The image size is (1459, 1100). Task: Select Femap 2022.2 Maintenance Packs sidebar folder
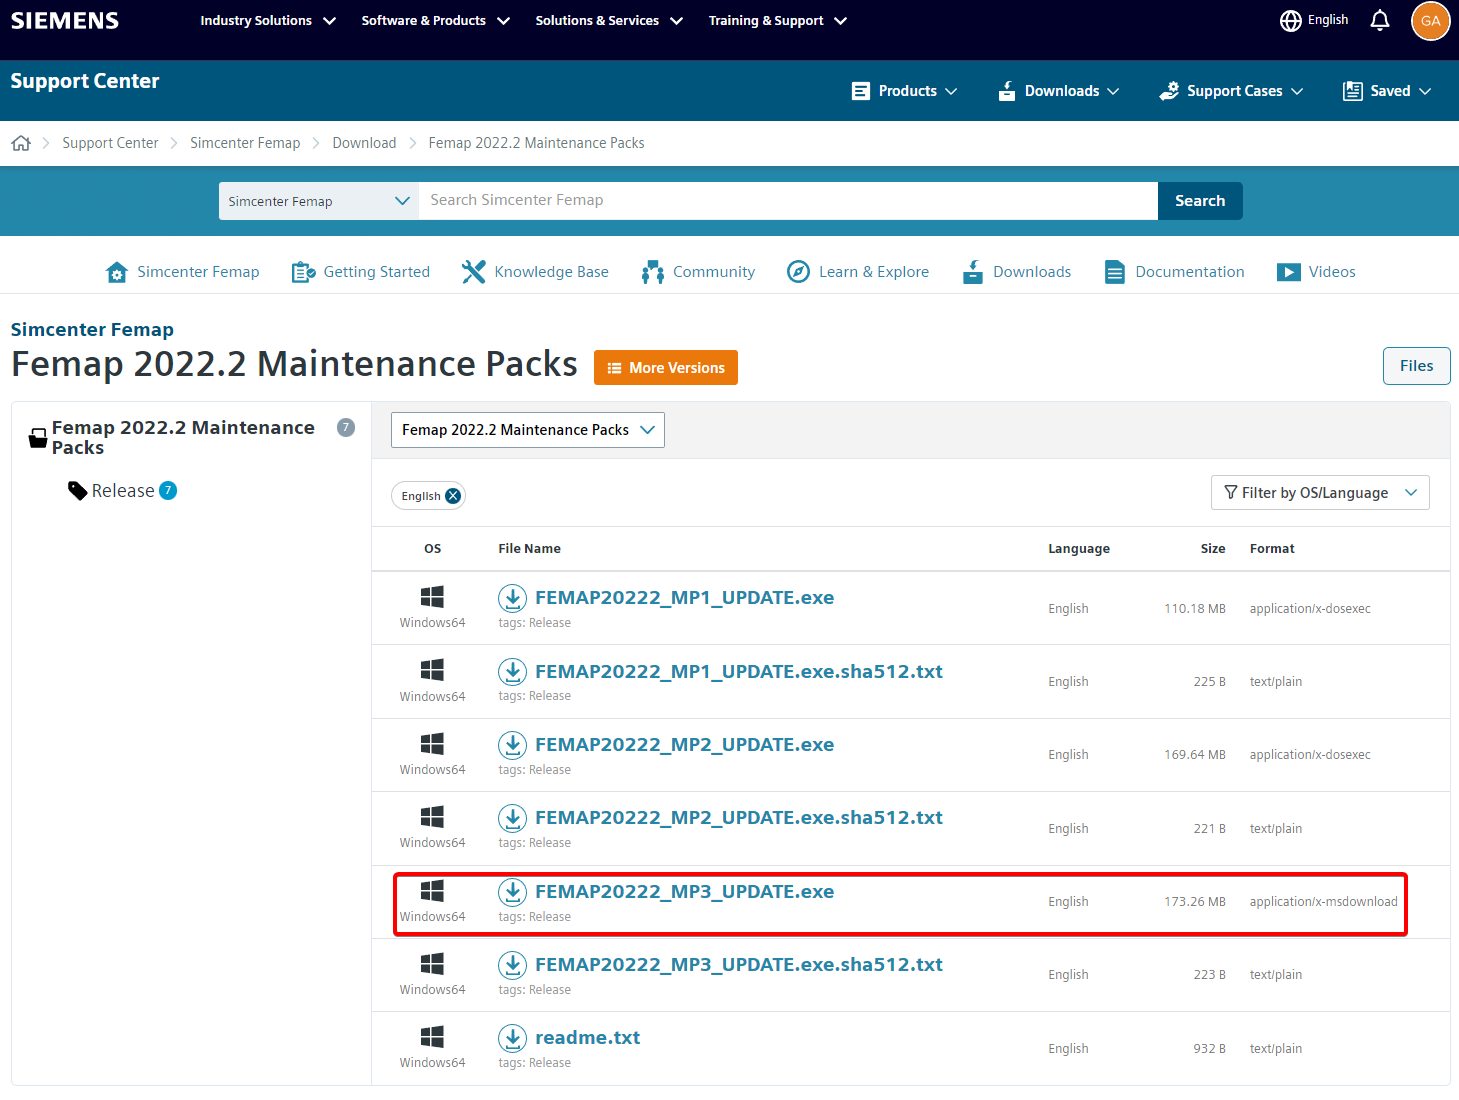[183, 437]
